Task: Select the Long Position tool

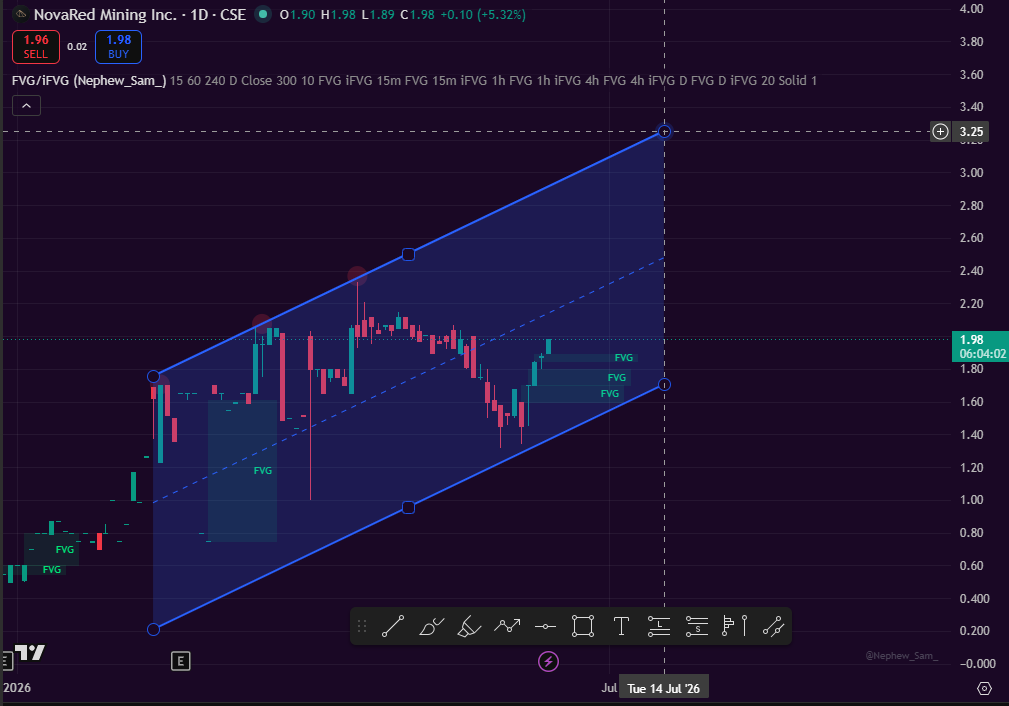Action: pos(659,626)
